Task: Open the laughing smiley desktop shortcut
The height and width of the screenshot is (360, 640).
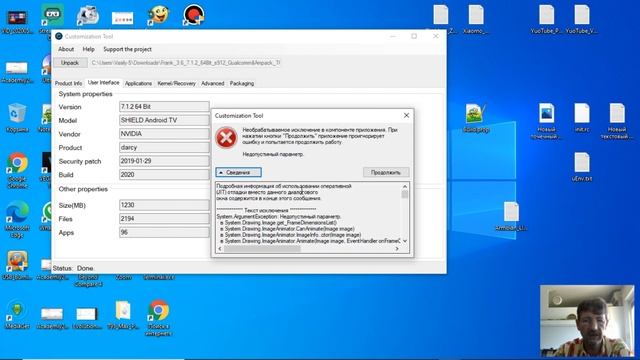Action: (158, 16)
